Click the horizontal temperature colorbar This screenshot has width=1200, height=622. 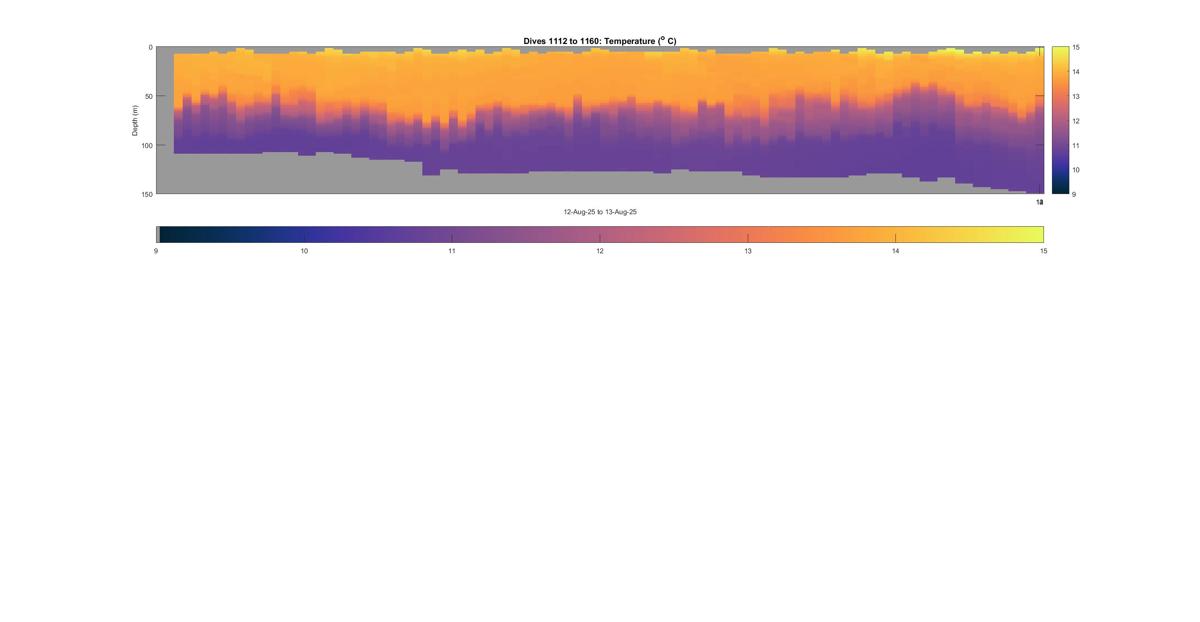tap(600, 234)
